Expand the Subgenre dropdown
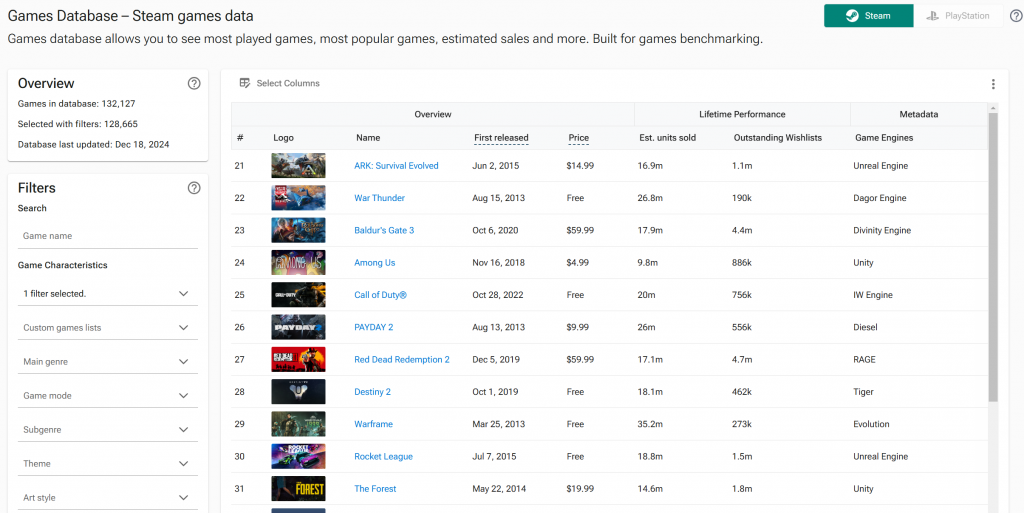Image resolution: width=1024 pixels, height=513 pixels. (108, 430)
